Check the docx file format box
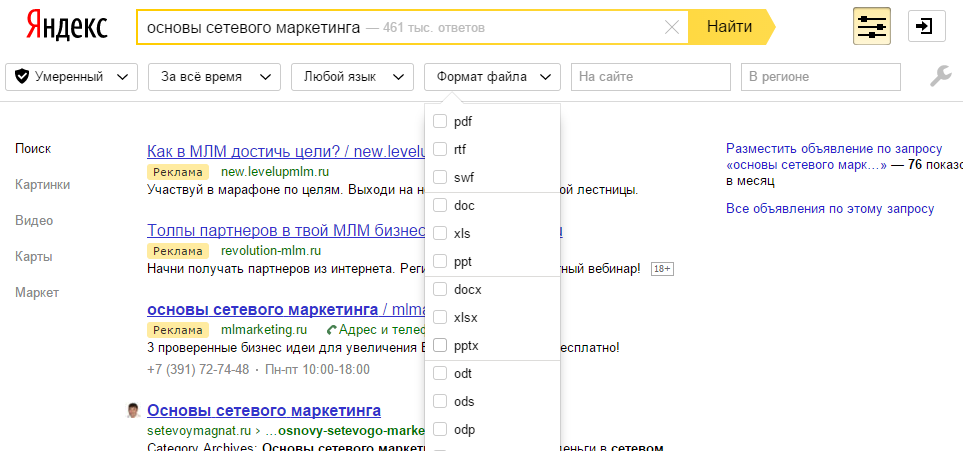This screenshot has height=451, width=963. 440,289
